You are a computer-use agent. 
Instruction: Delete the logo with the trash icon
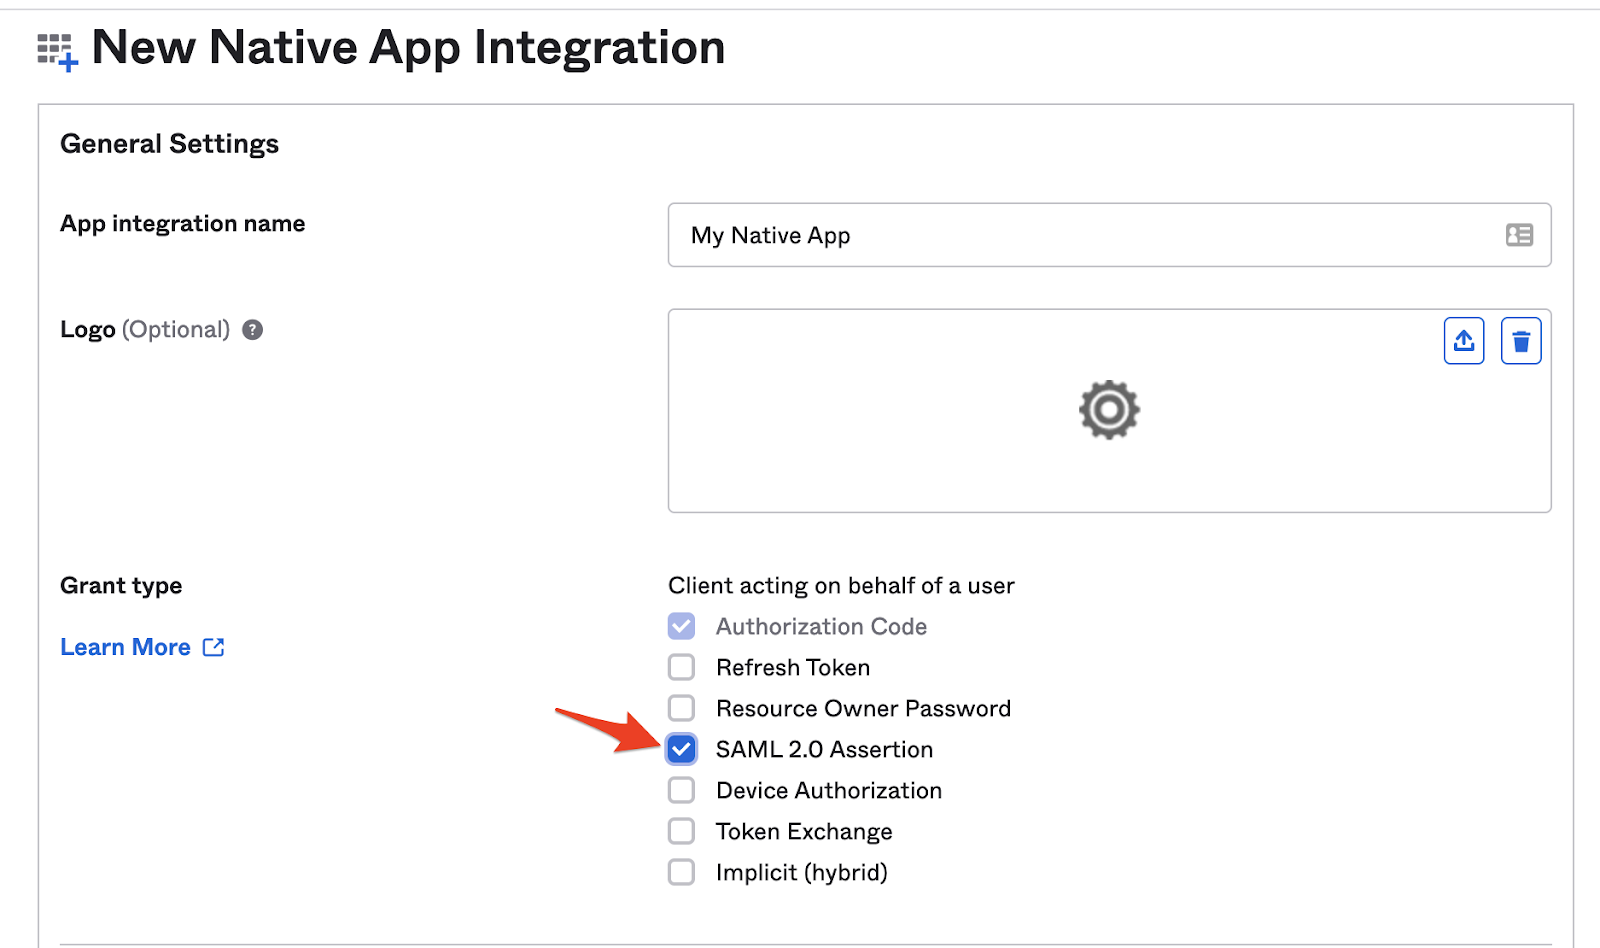[1520, 341]
